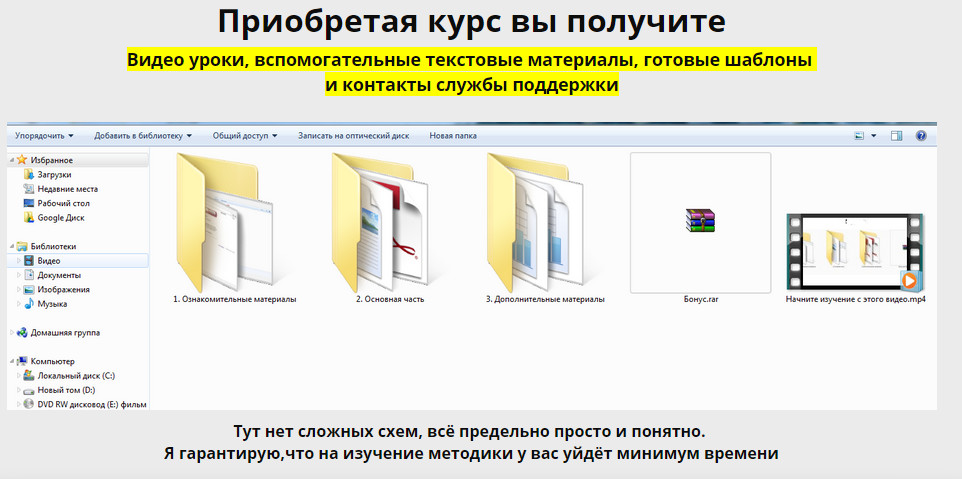Select folder icon 3. Дополнительные материалы
This screenshot has width=962, height=479.
pyautogui.click(x=534, y=223)
